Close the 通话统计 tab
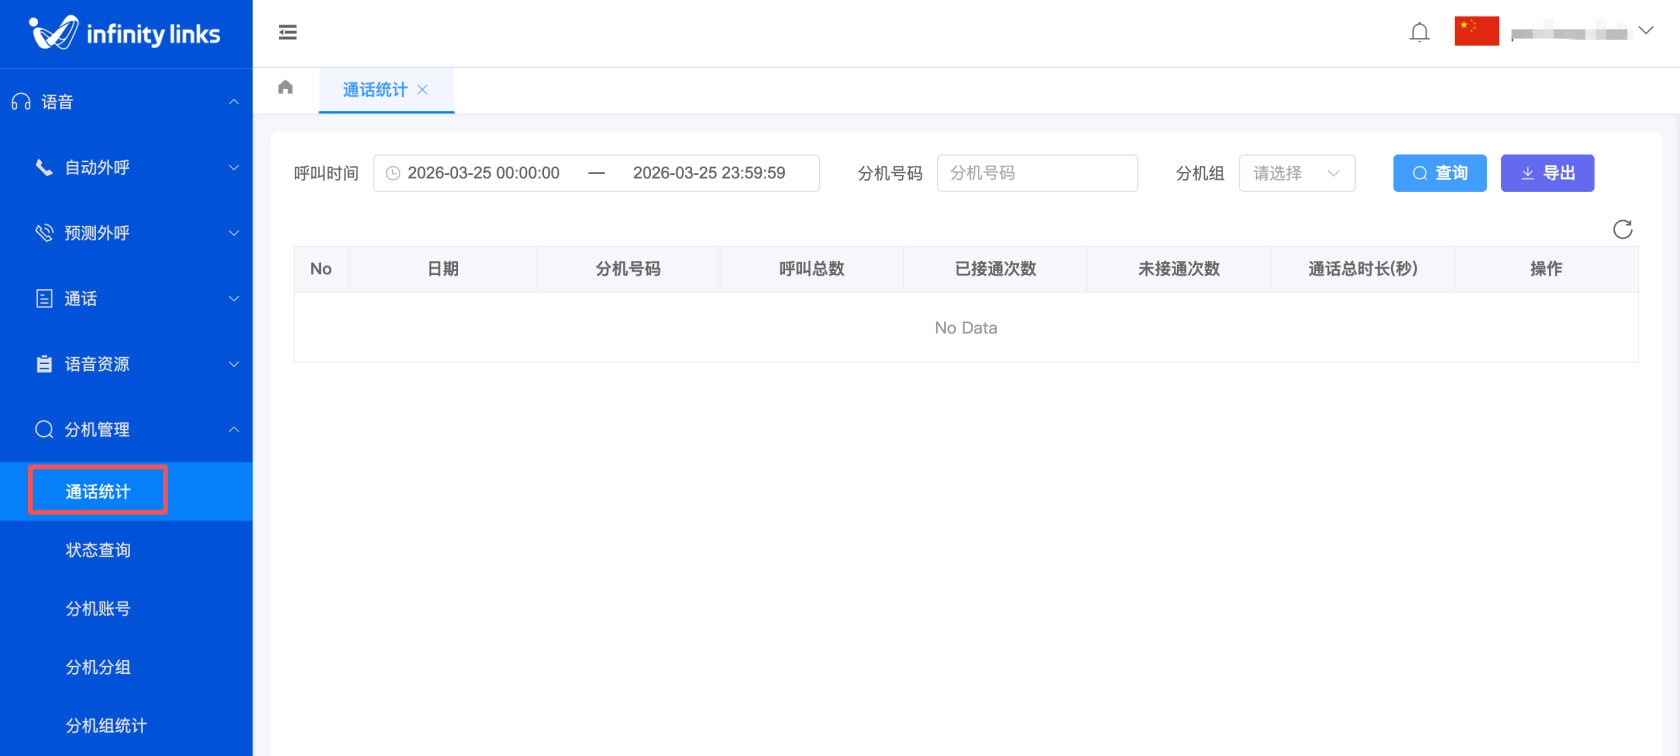 (423, 90)
